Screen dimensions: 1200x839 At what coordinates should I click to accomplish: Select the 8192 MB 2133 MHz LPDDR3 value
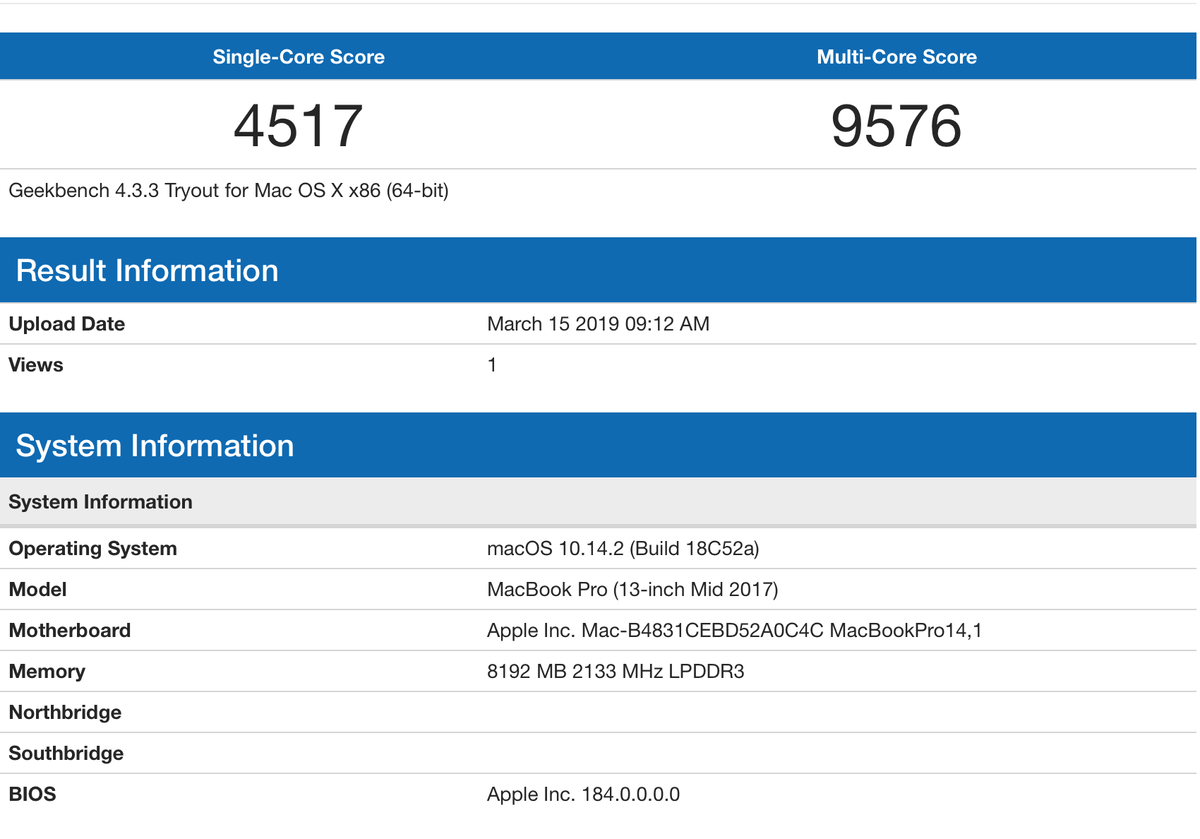(616, 671)
